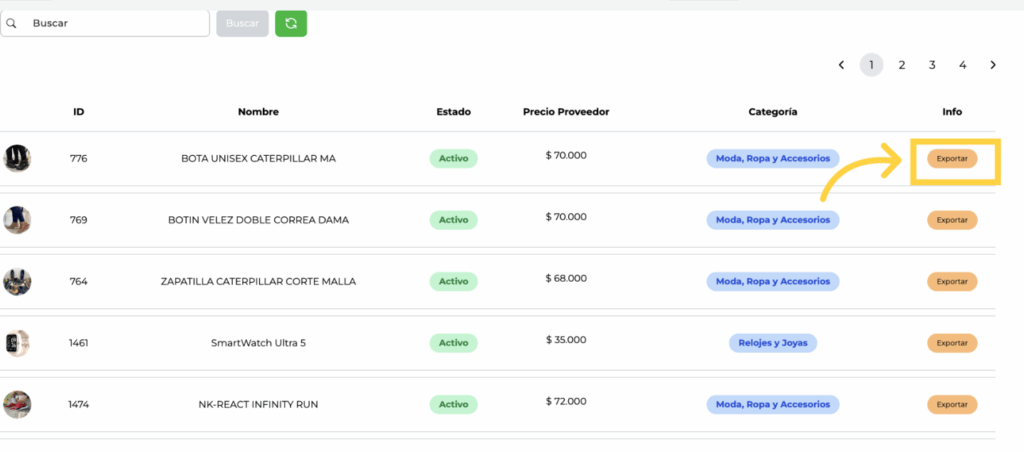Jump to page 4 in pagination
Screen dimensions: 1024x452
[x=962, y=65]
